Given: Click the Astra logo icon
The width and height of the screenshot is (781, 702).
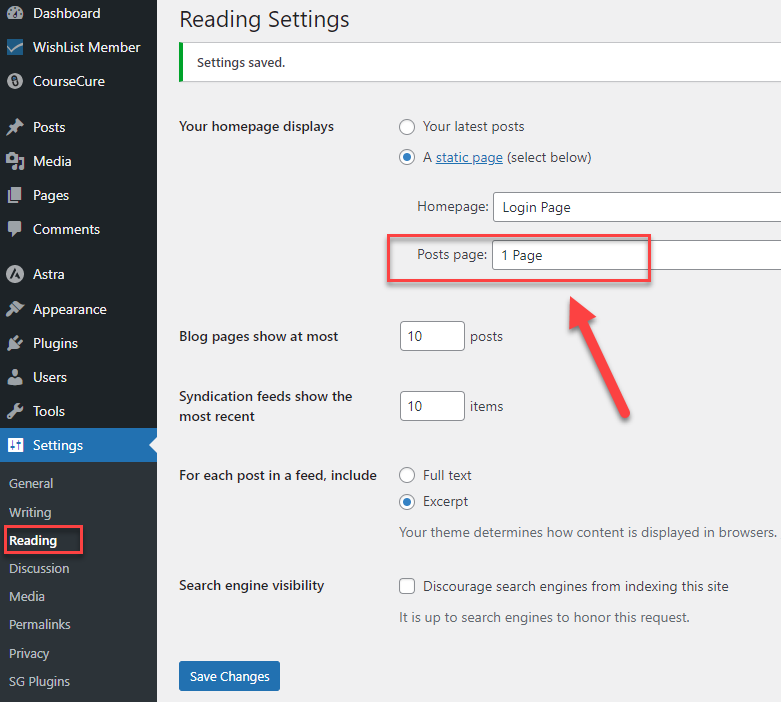Looking at the screenshot, I should pos(15,274).
